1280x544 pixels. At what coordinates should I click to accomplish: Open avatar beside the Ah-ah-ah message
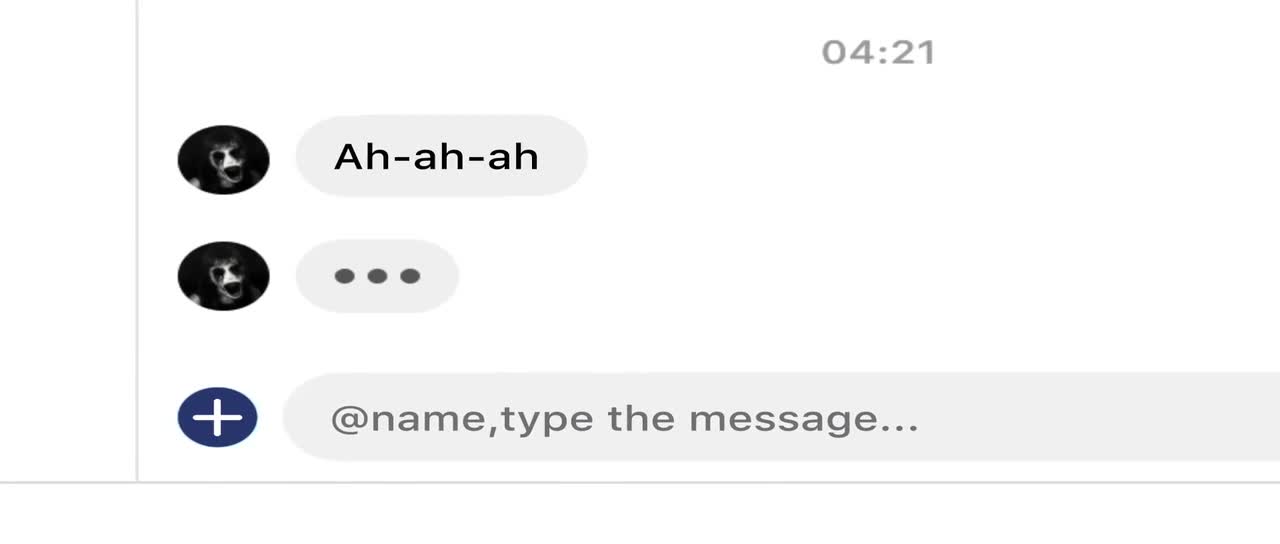point(223,159)
